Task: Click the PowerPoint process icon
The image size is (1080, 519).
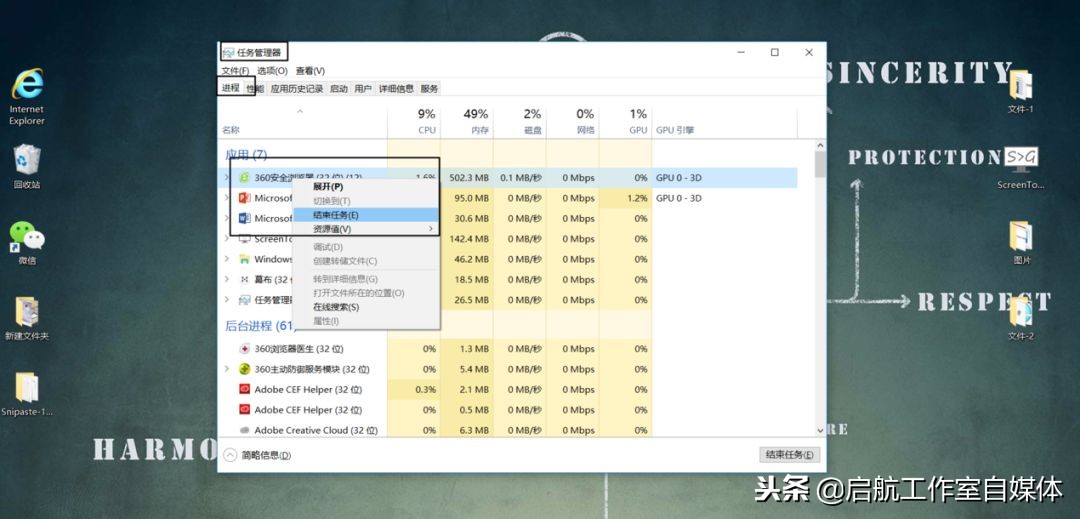Action: (x=244, y=198)
